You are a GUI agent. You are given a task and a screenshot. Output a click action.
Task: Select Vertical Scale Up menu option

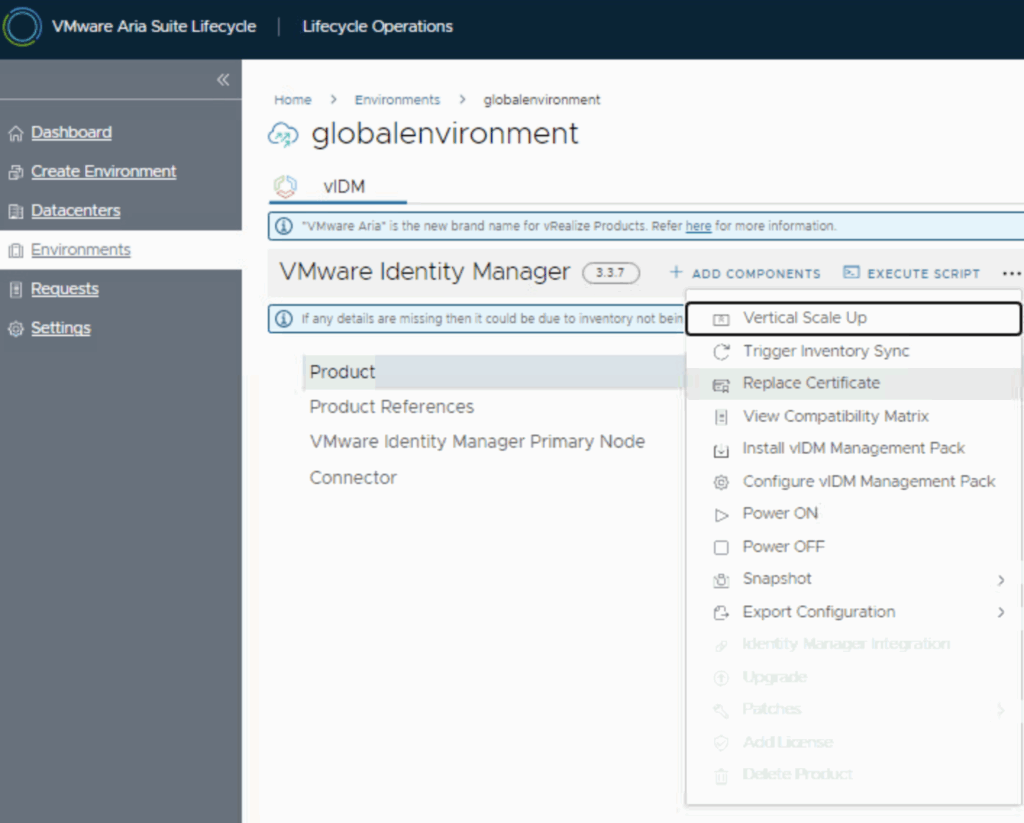[x=804, y=318]
